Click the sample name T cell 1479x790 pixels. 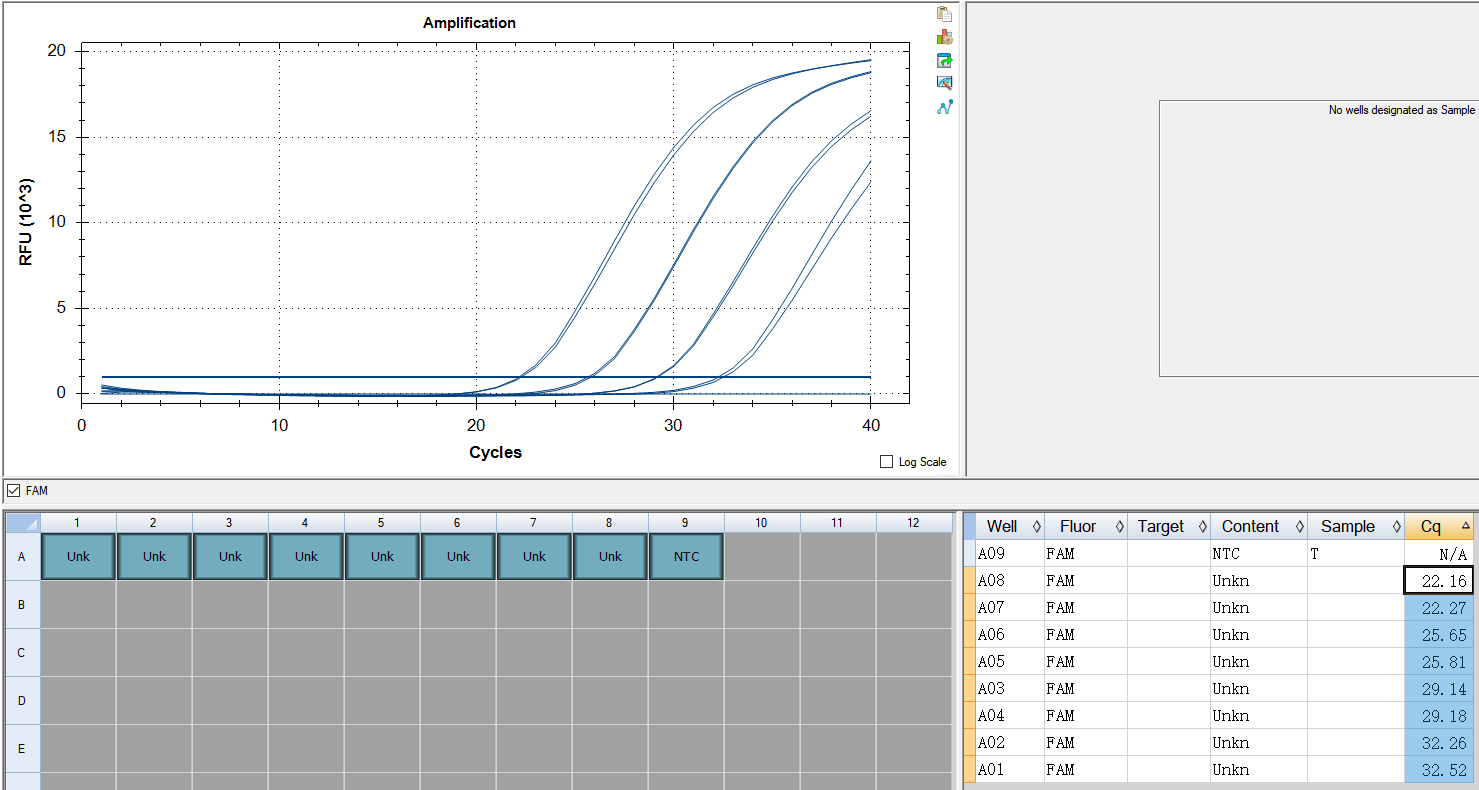tap(1356, 554)
